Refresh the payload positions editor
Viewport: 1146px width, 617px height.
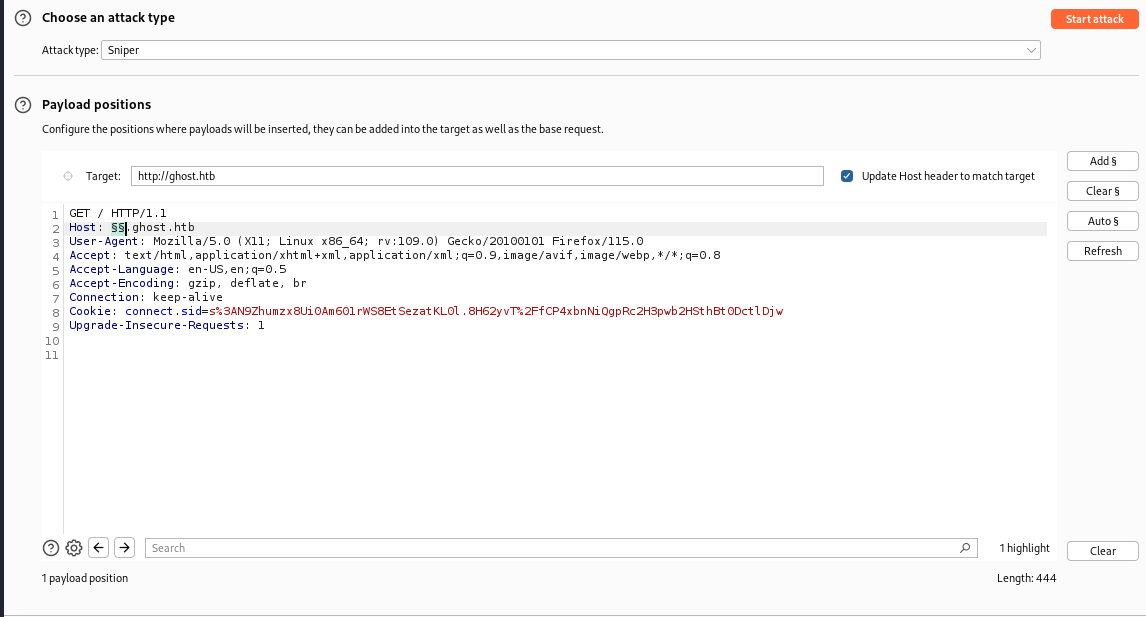pyautogui.click(x=1102, y=251)
